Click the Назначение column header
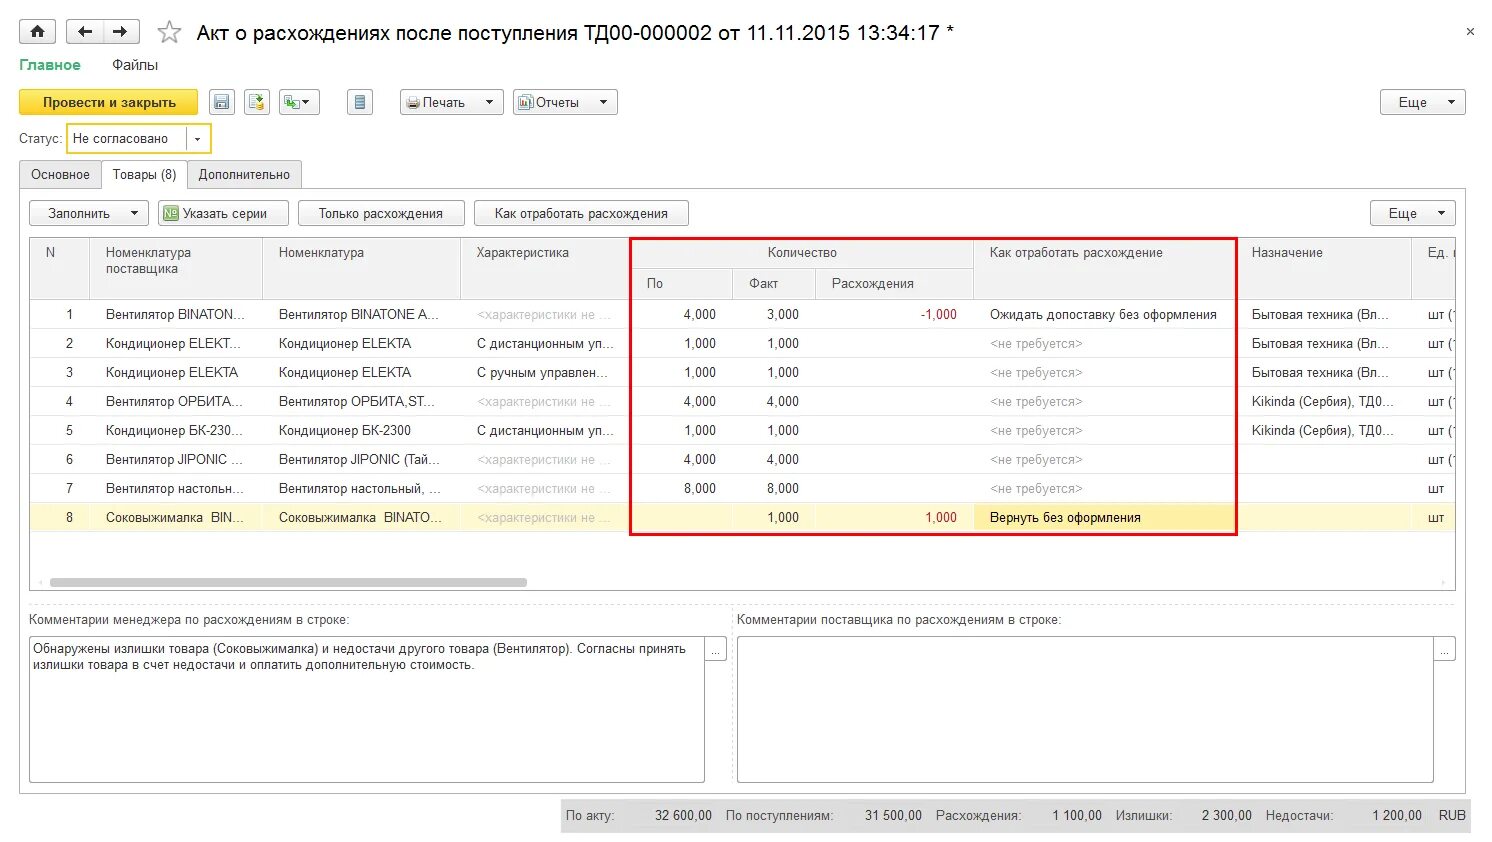Viewport: 1492px width, 842px height. pos(1323,268)
